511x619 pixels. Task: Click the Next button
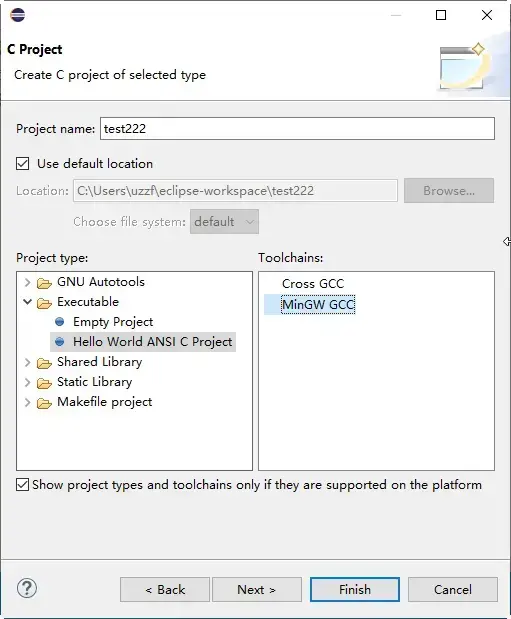point(257,589)
